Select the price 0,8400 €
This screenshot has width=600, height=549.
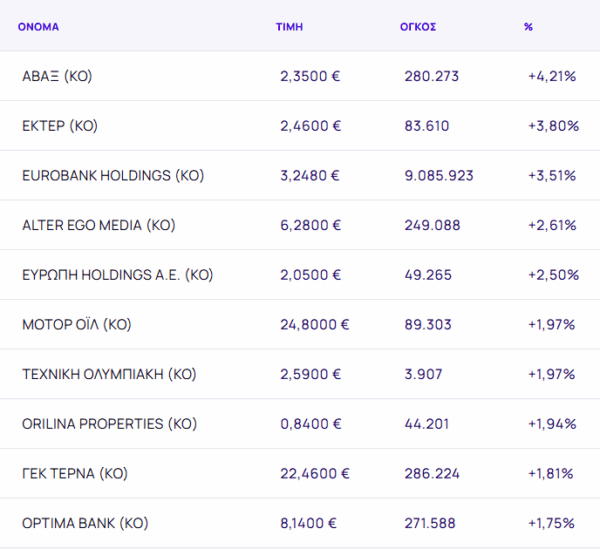tap(310, 424)
